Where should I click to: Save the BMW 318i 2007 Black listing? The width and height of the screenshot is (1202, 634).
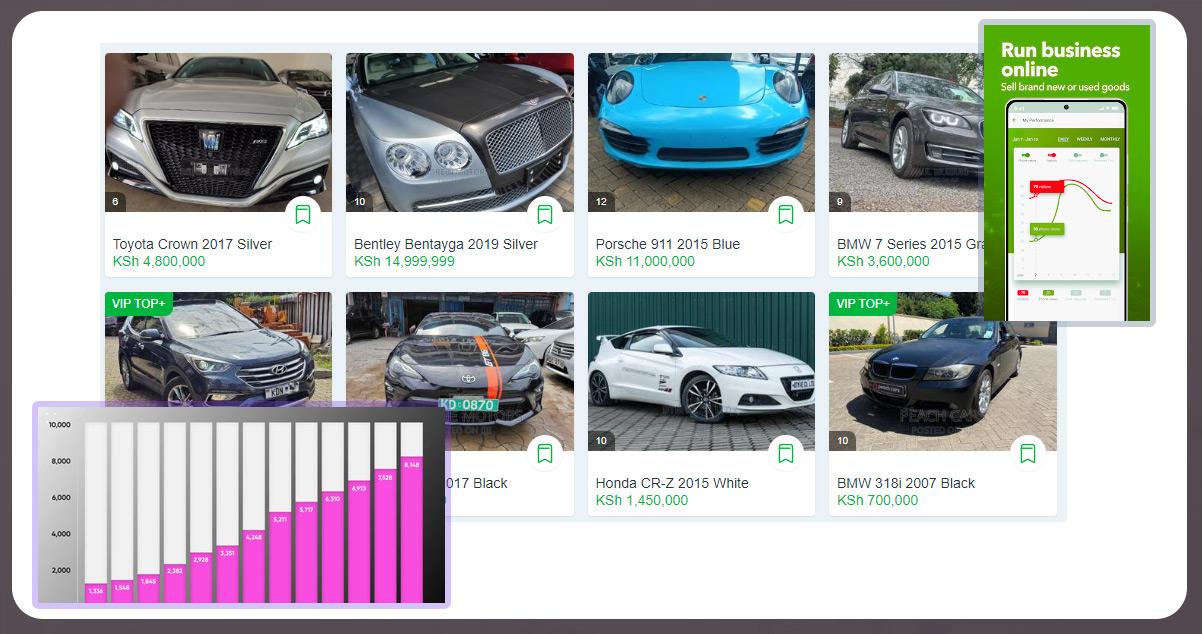[x=1027, y=453]
